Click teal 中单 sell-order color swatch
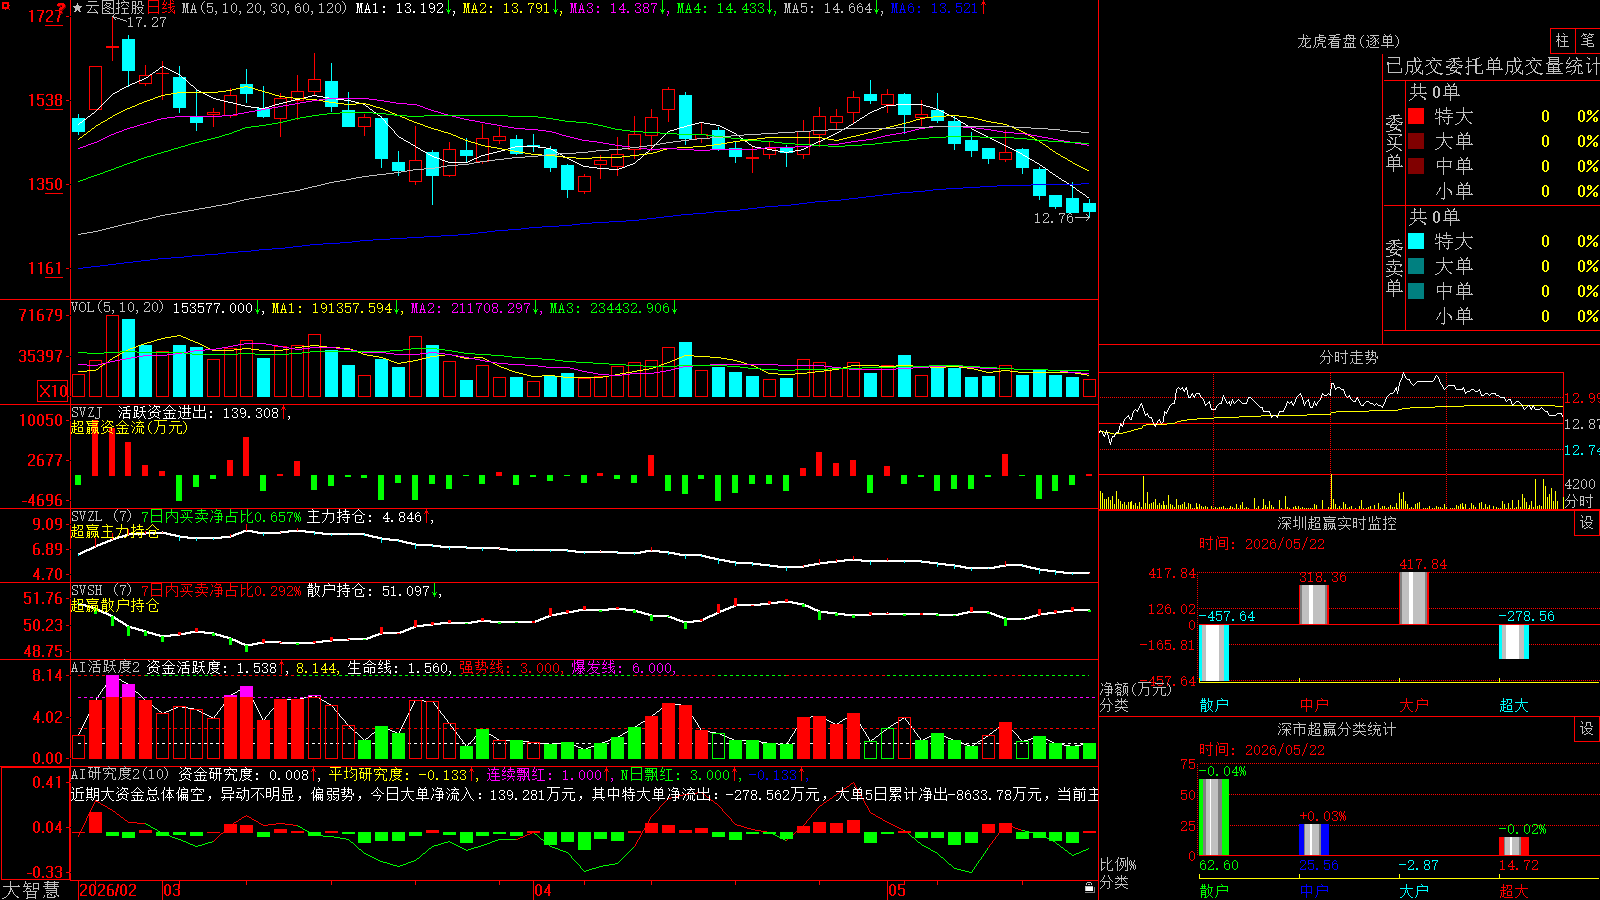This screenshot has width=1600, height=900. [1416, 291]
